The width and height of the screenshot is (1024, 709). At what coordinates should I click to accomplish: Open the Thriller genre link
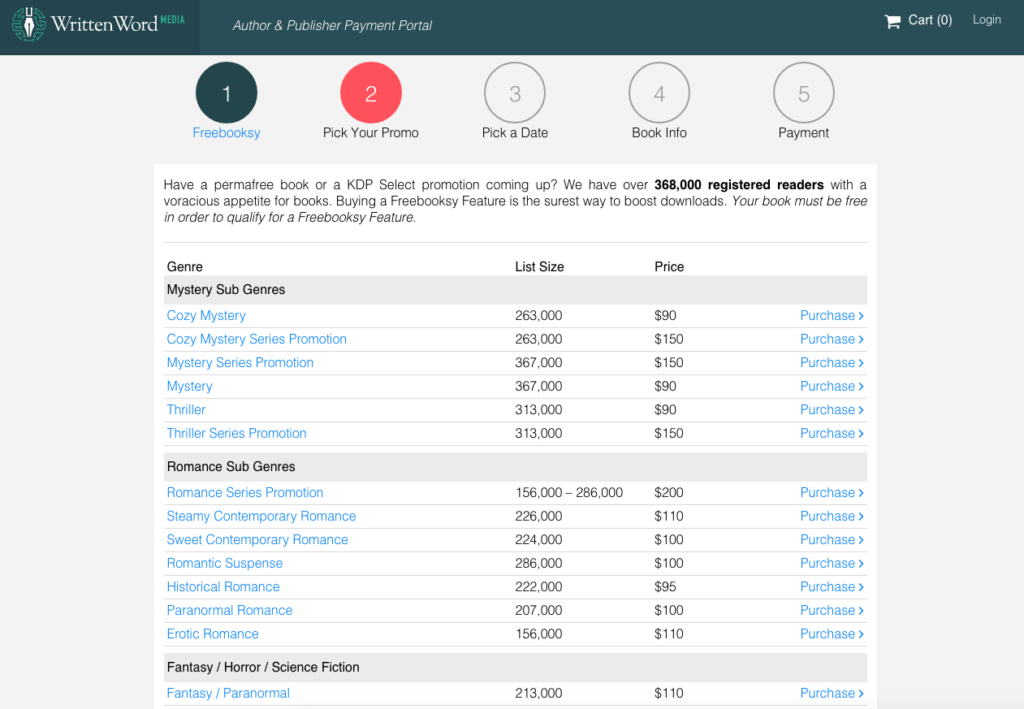tap(185, 409)
